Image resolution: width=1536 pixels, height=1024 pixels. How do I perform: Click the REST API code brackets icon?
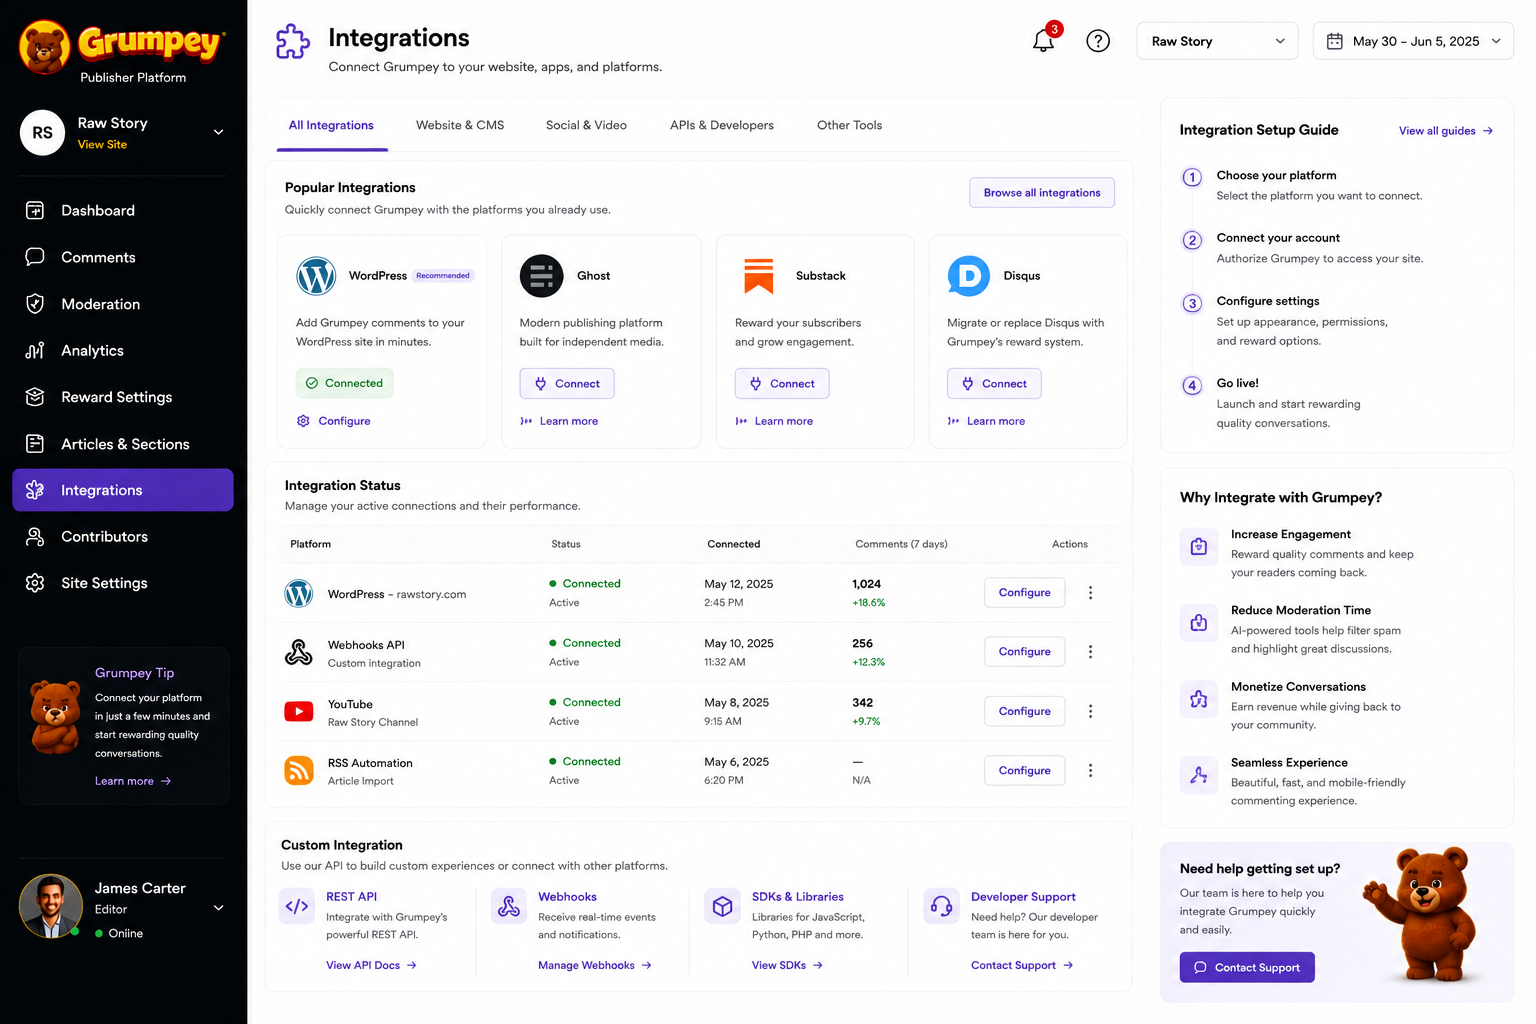pos(297,906)
